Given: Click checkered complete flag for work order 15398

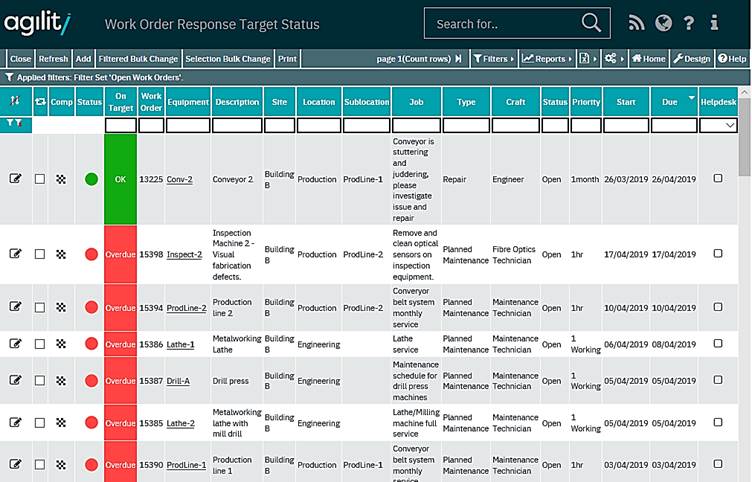Looking at the screenshot, I should click(x=61, y=254).
